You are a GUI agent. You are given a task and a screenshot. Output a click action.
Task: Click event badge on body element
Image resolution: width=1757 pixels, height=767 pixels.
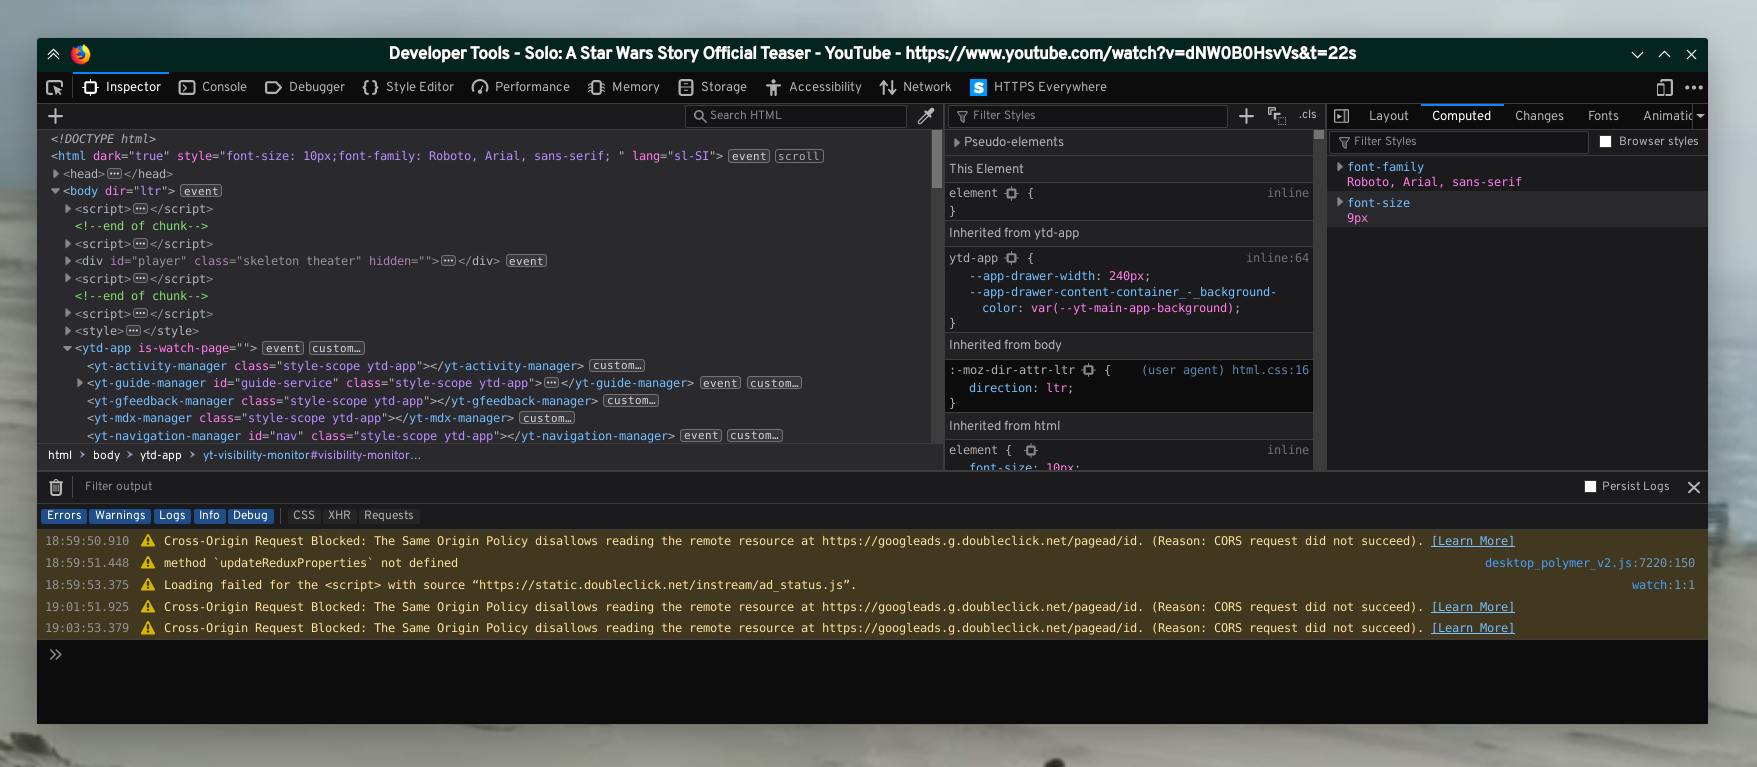click(x=201, y=192)
